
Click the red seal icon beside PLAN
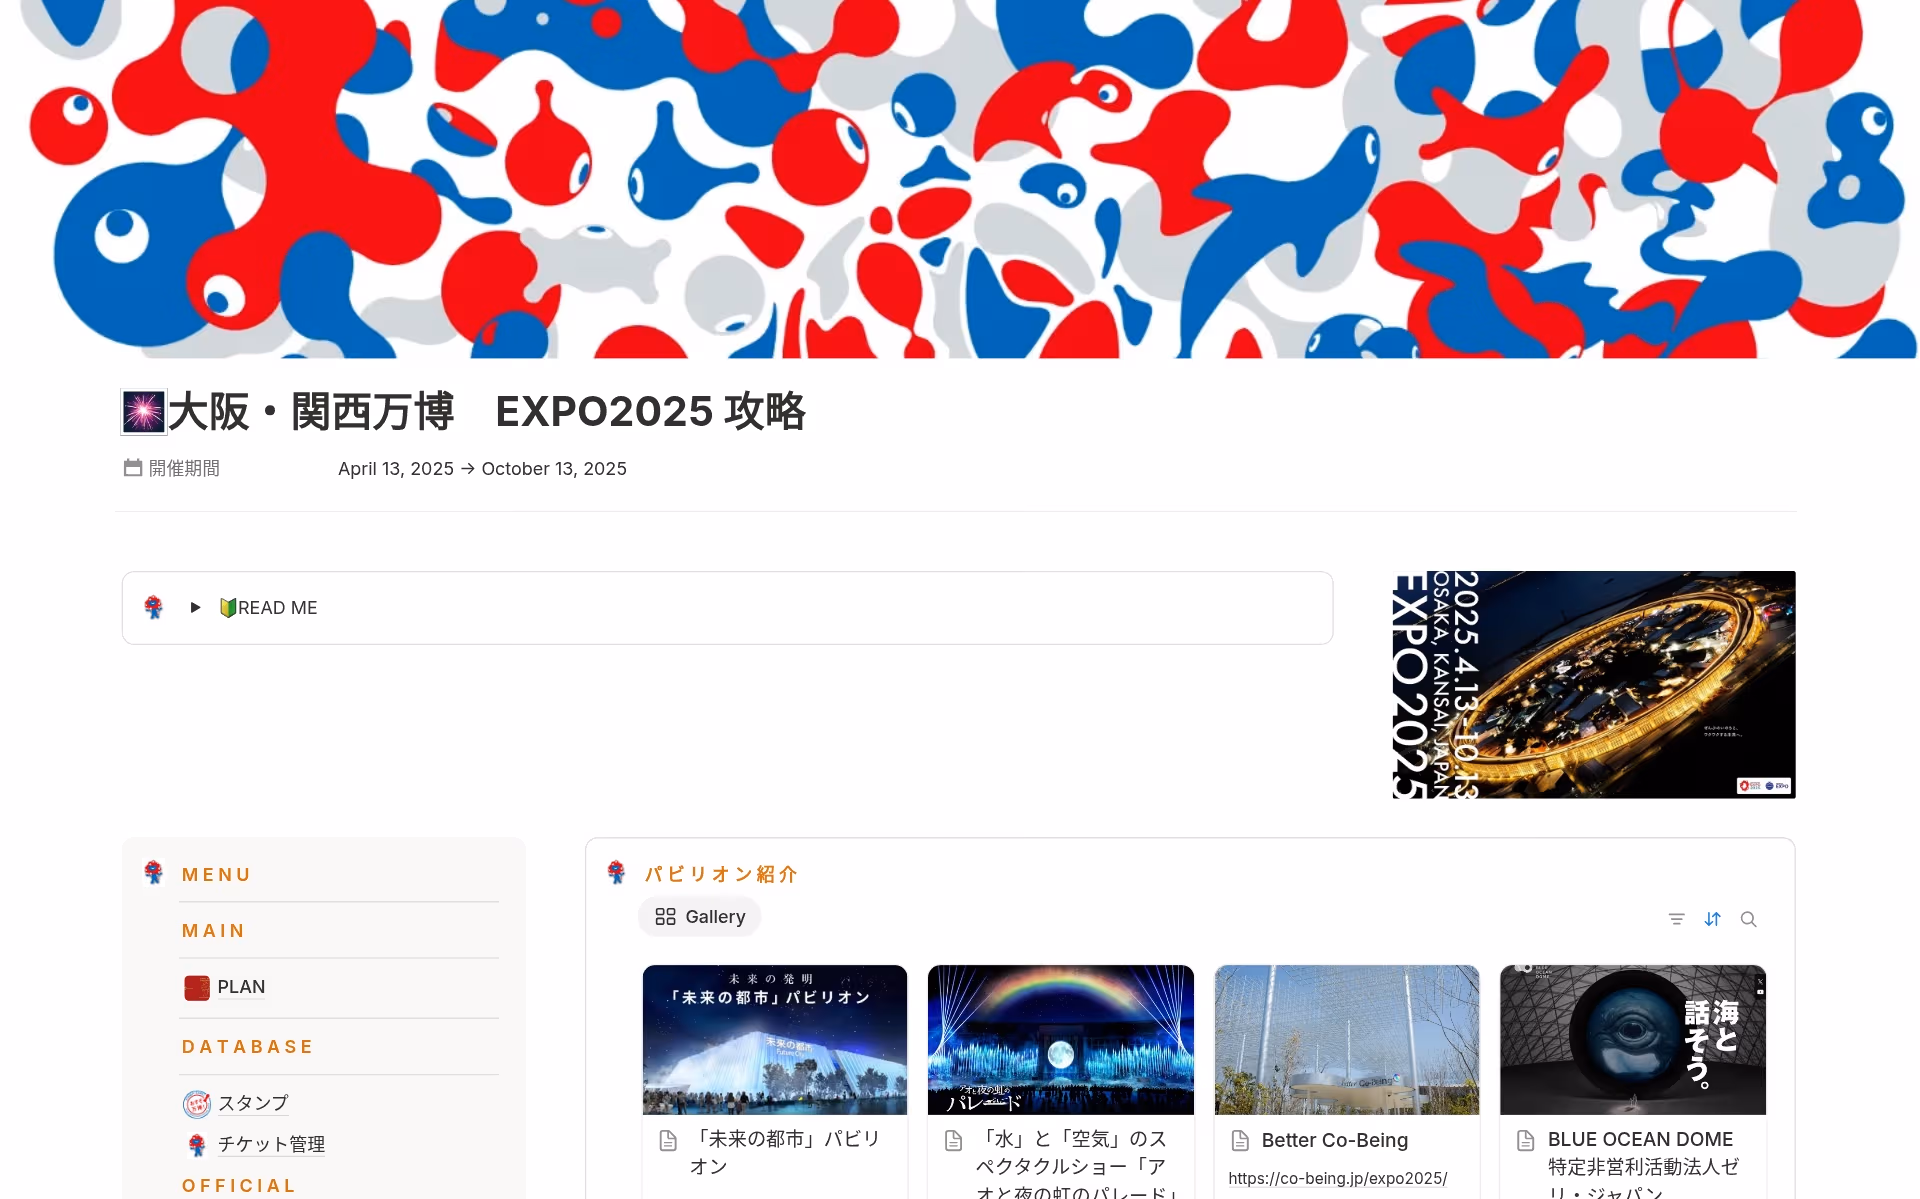pyautogui.click(x=197, y=987)
